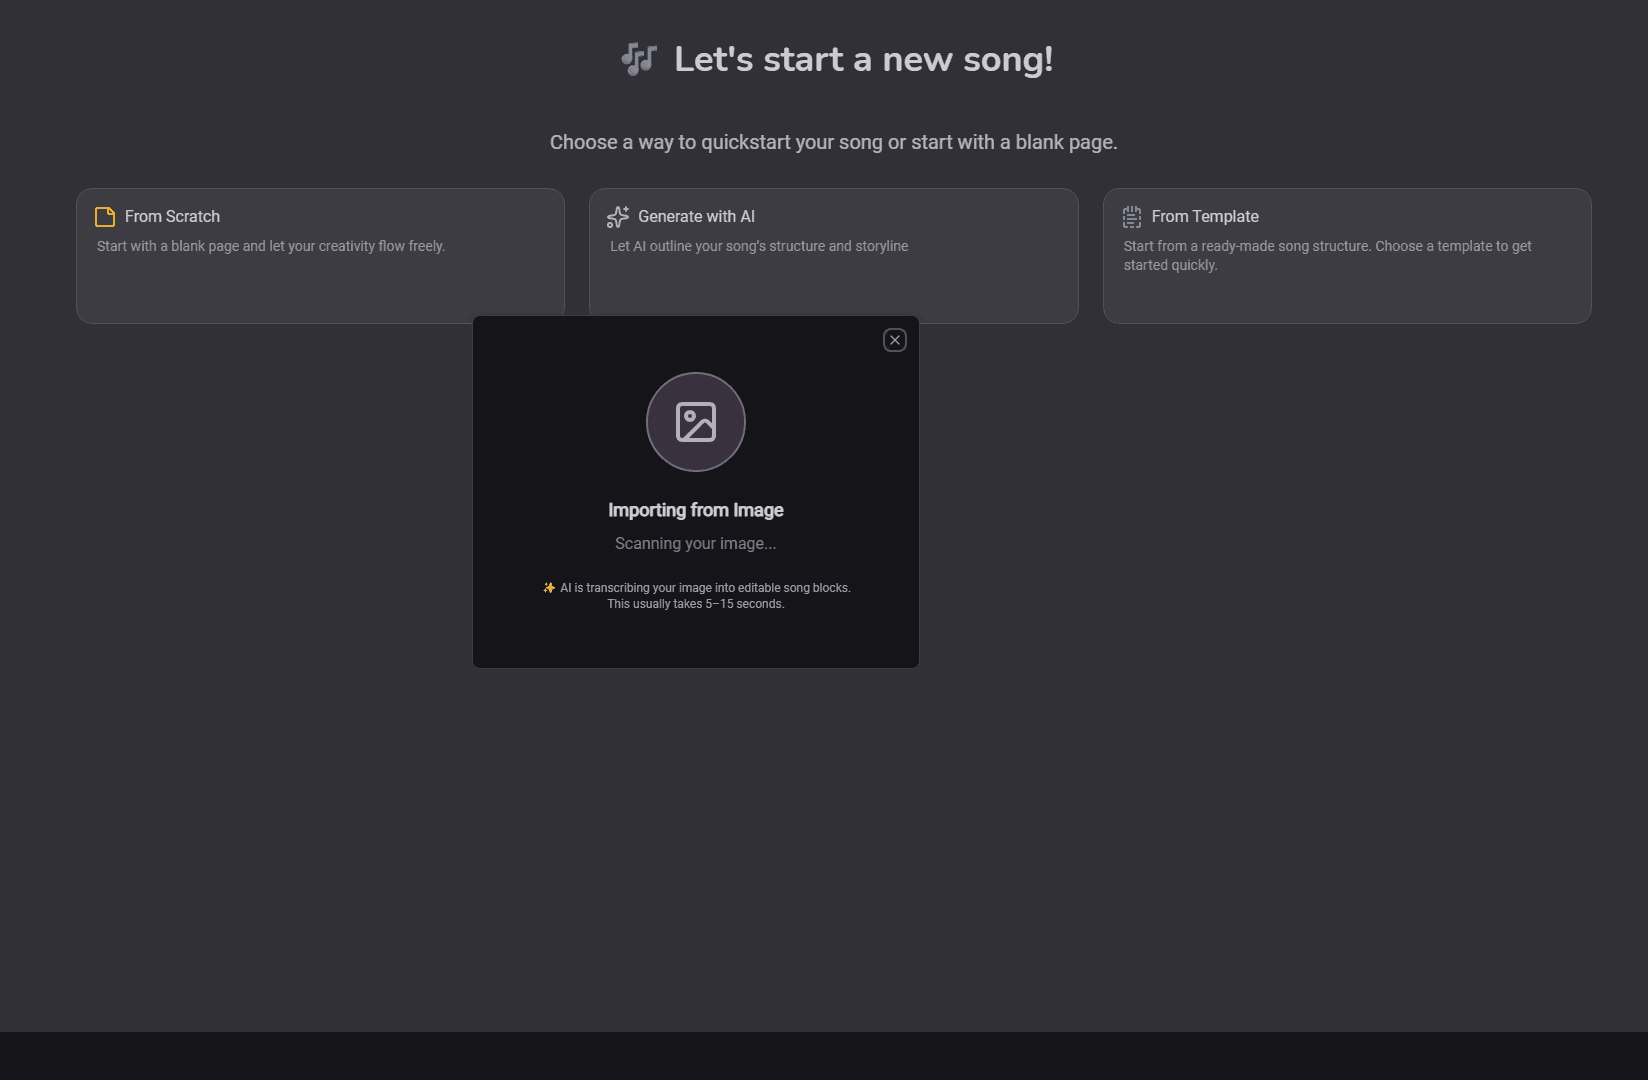Click the Scanning your image status text
This screenshot has height=1080, width=1648.
[x=696, y=543]
